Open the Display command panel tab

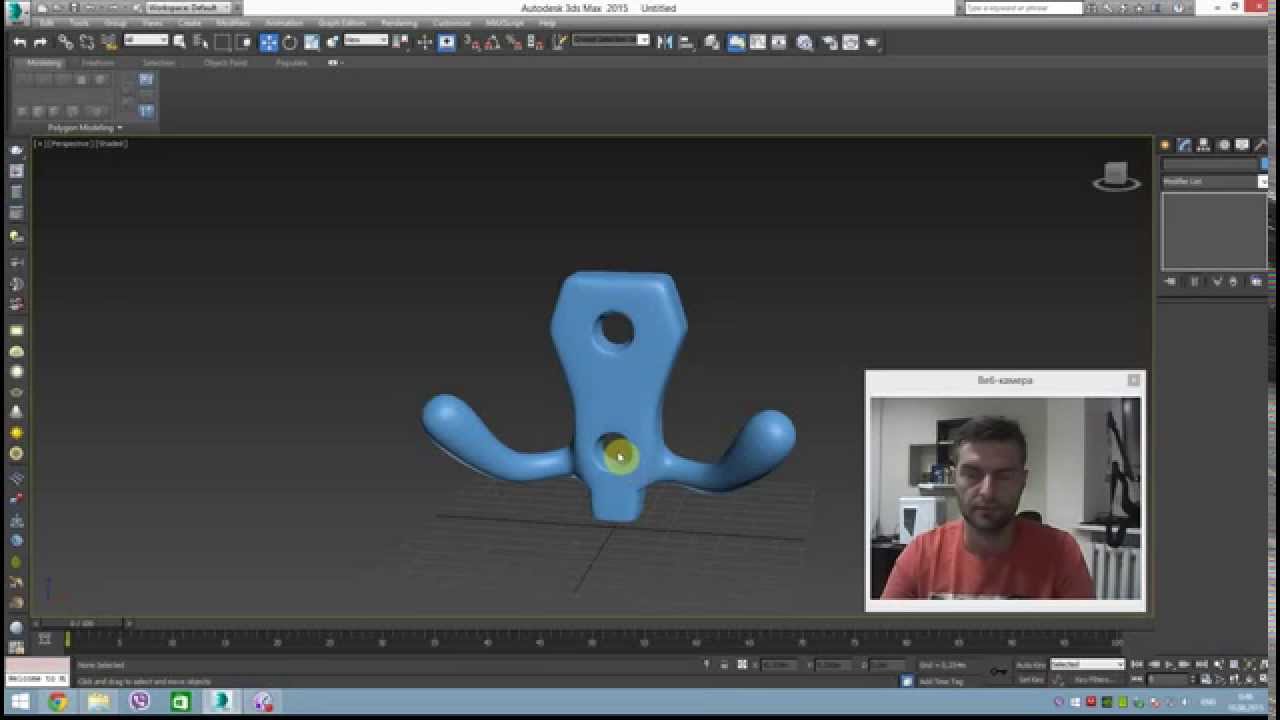[1242, 145]
